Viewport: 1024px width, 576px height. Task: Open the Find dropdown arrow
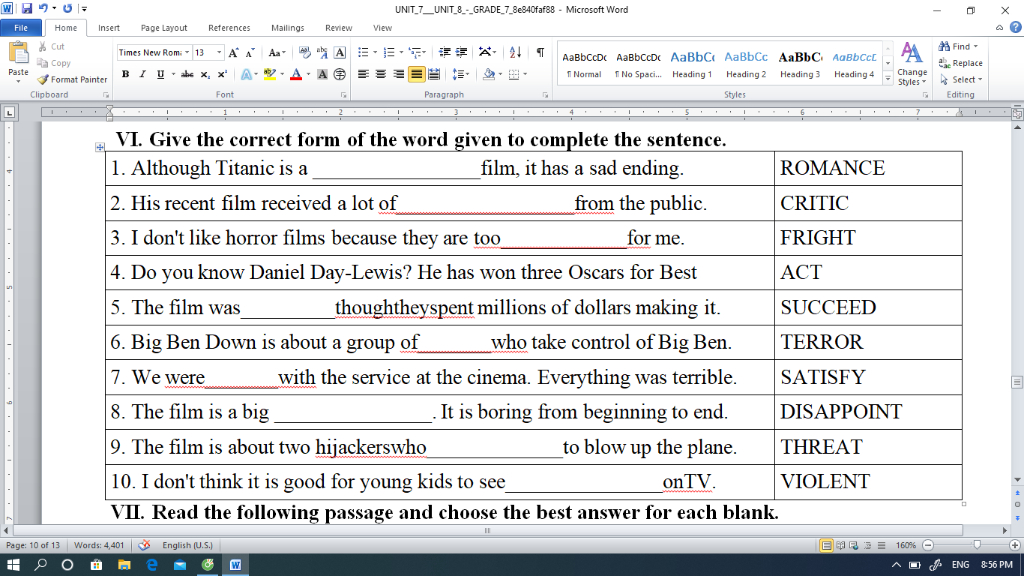(x=976, y=46)
